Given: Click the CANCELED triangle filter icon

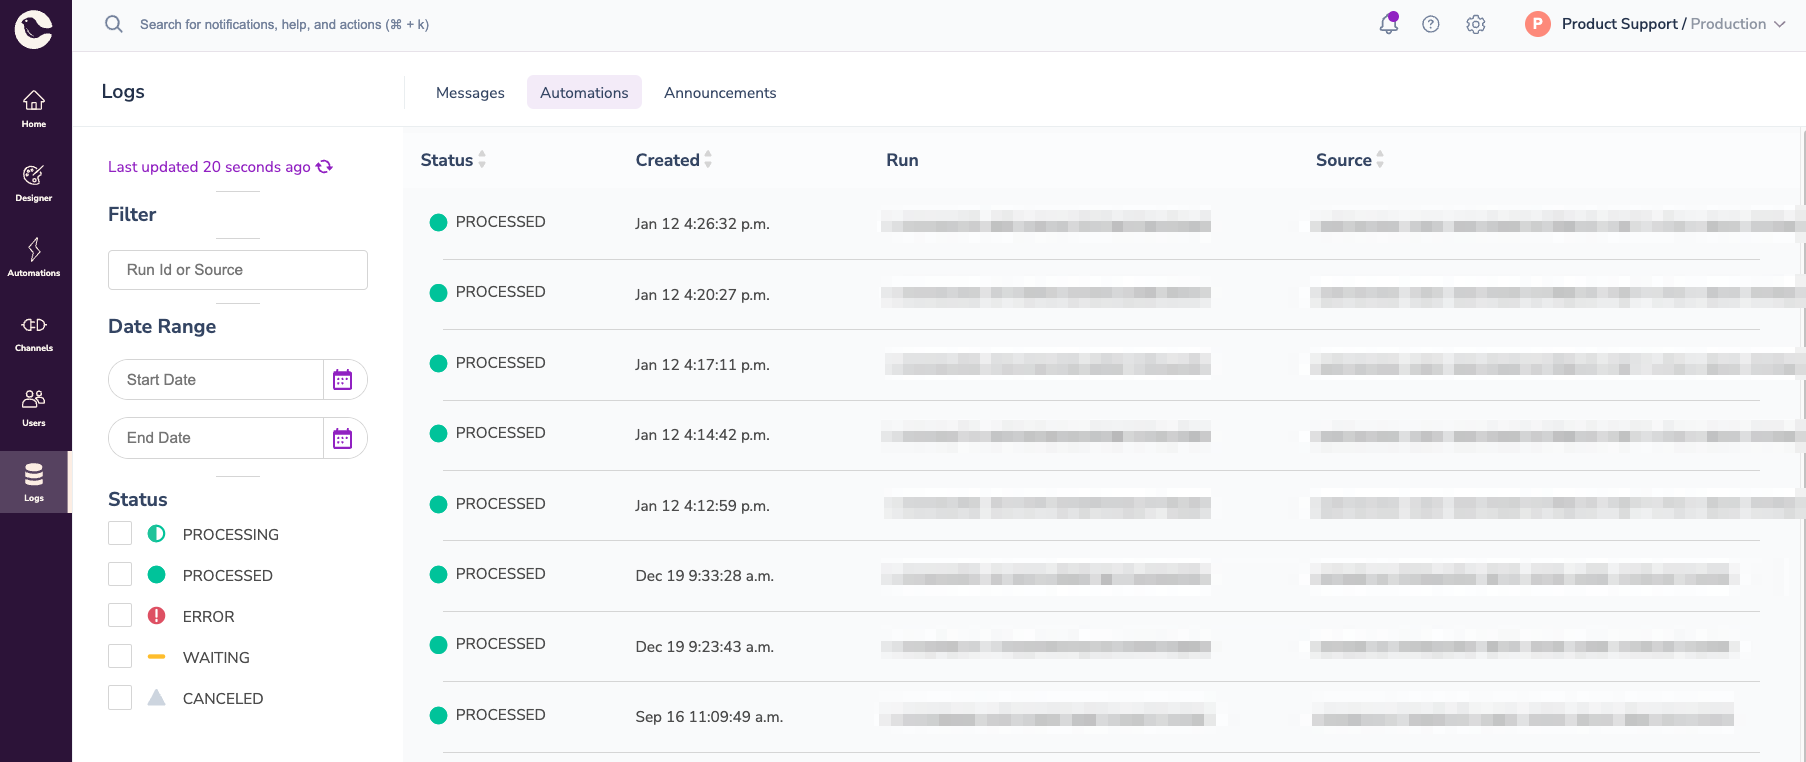Looking at the screenshot, I should coord(156,697).
